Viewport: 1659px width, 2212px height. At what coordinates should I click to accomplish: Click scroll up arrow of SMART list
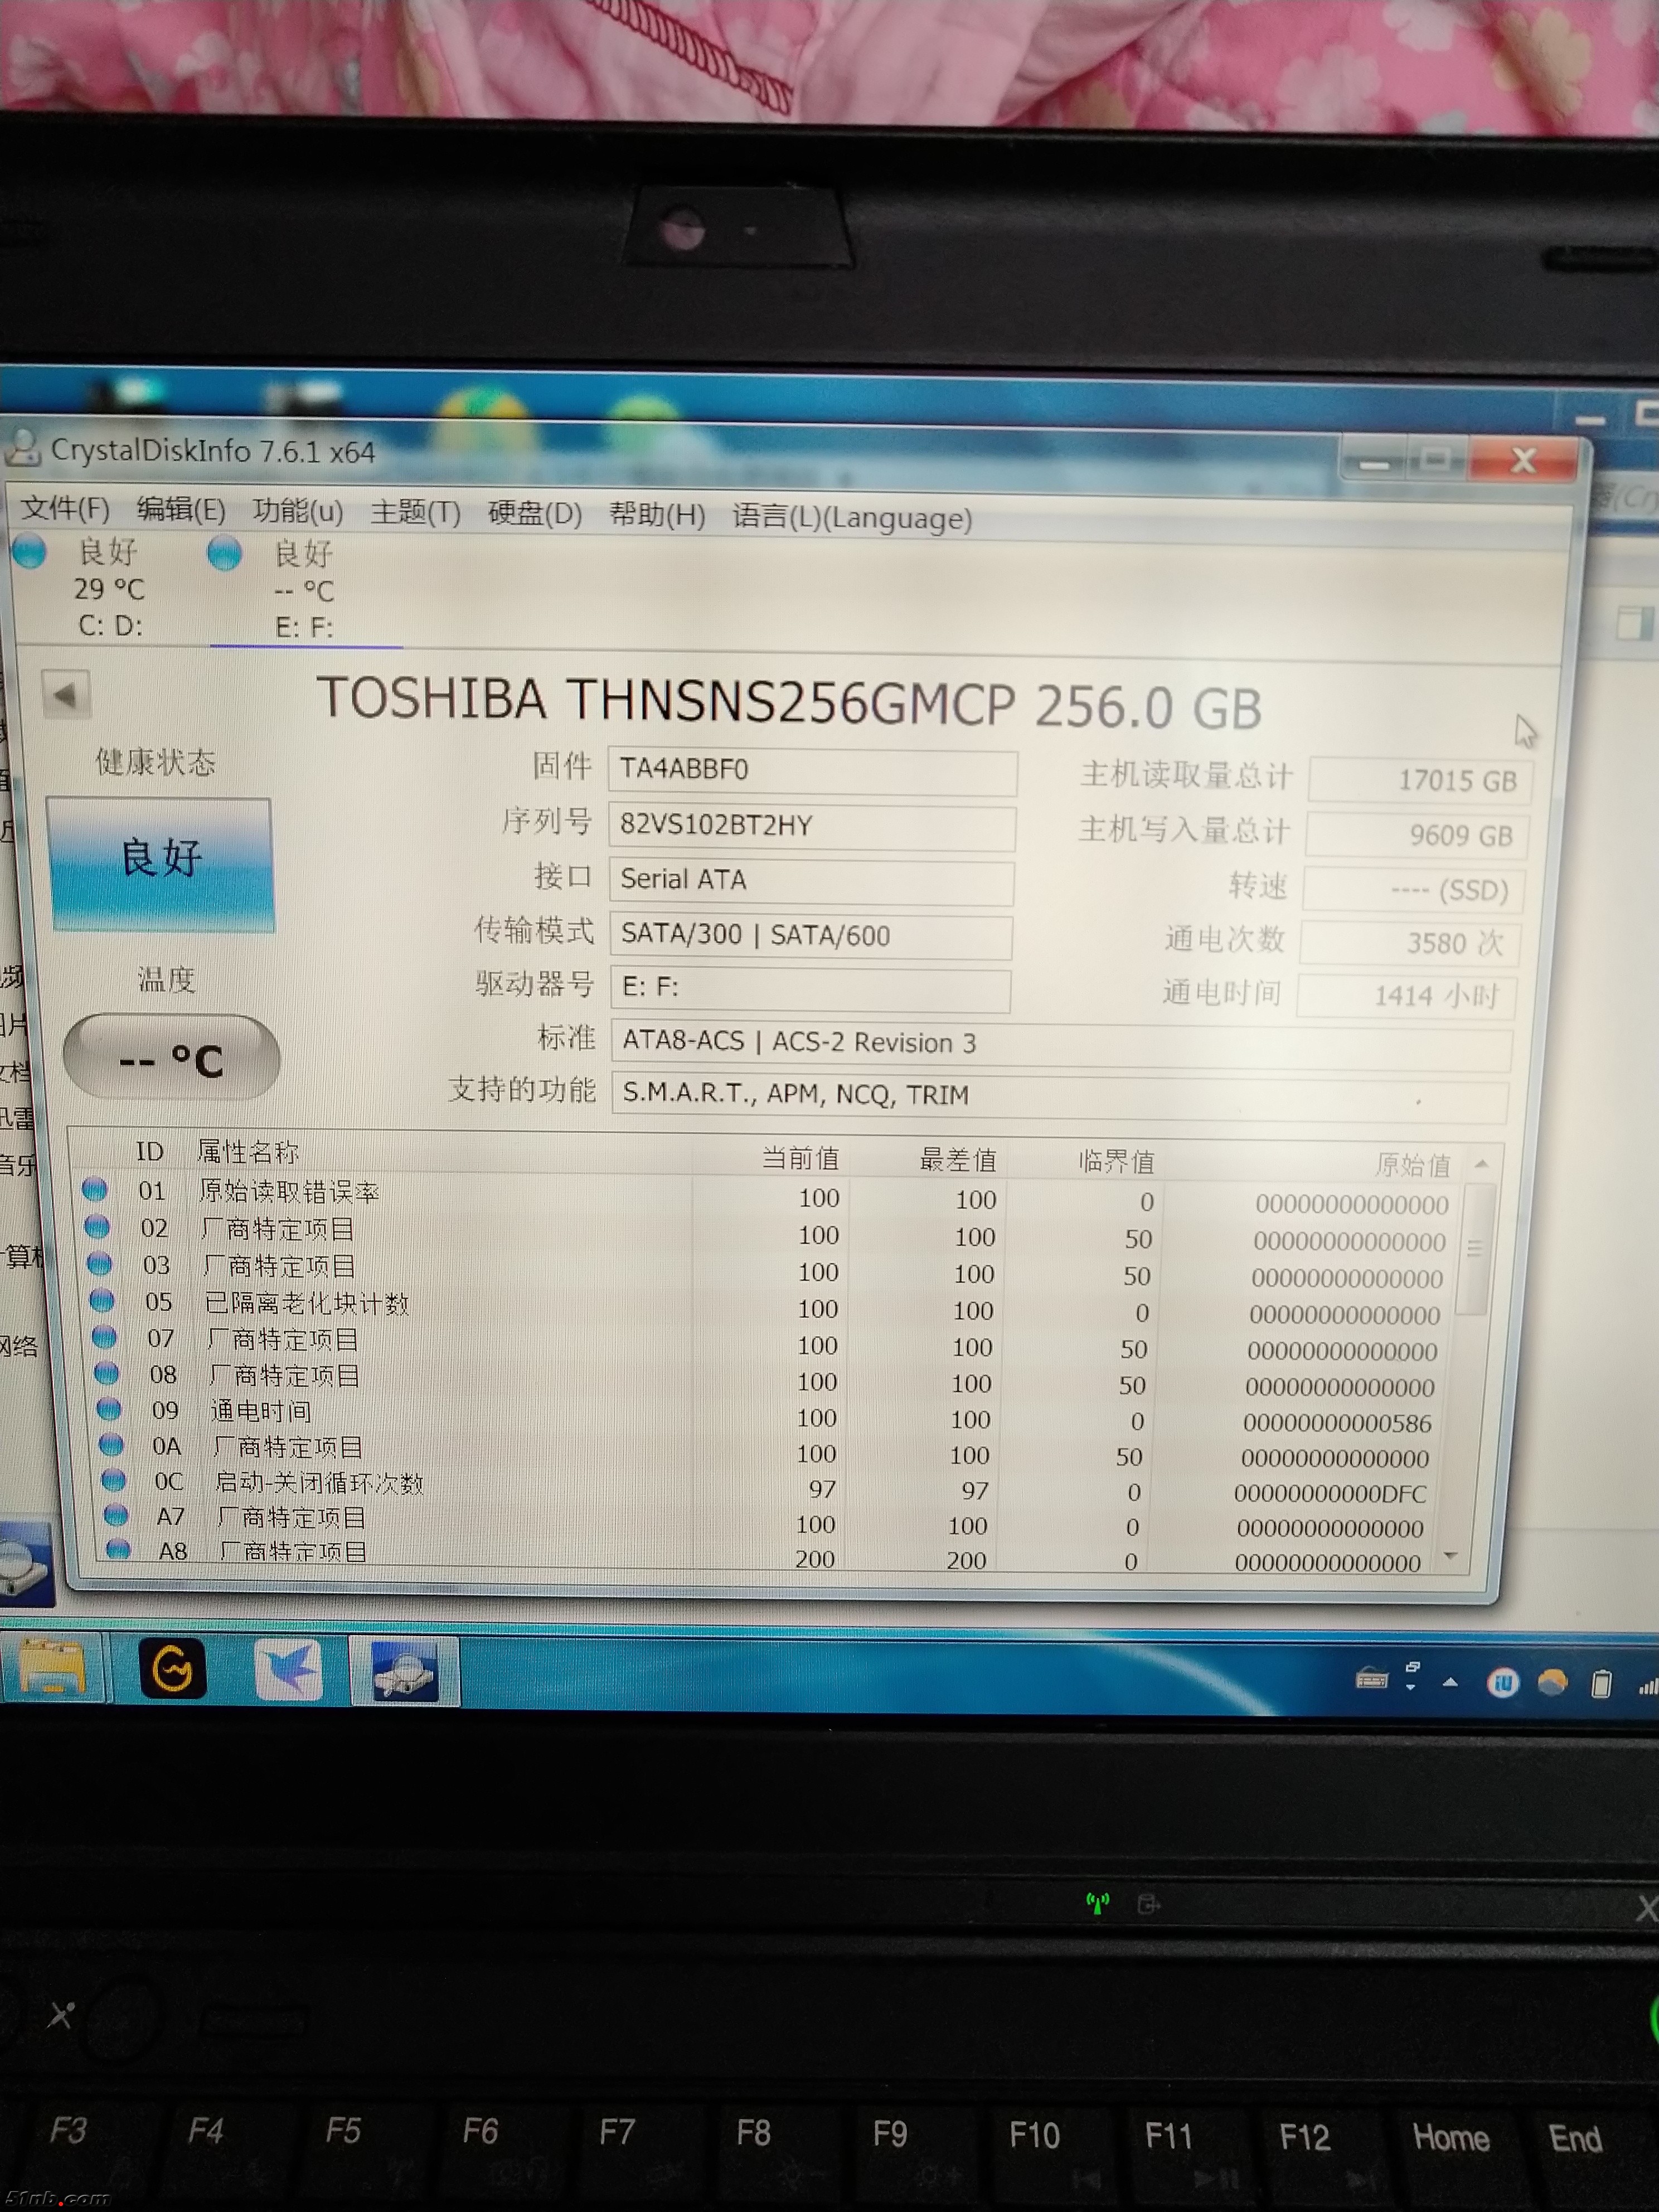point(1482,1164)
